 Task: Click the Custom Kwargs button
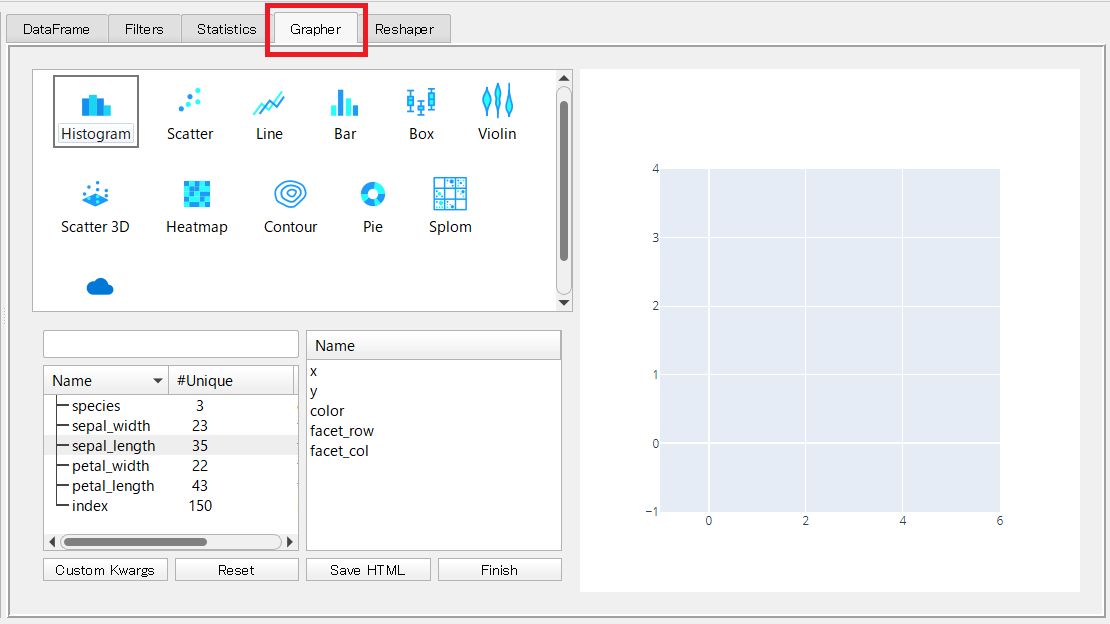coord(105,570)
